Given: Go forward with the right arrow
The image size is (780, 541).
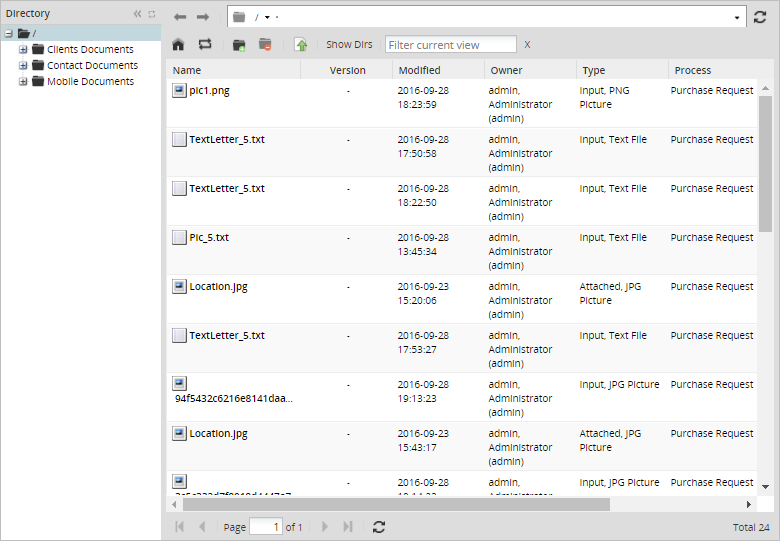Looking at the screenshot, I should pyautogui.click(x=203, y=17).
